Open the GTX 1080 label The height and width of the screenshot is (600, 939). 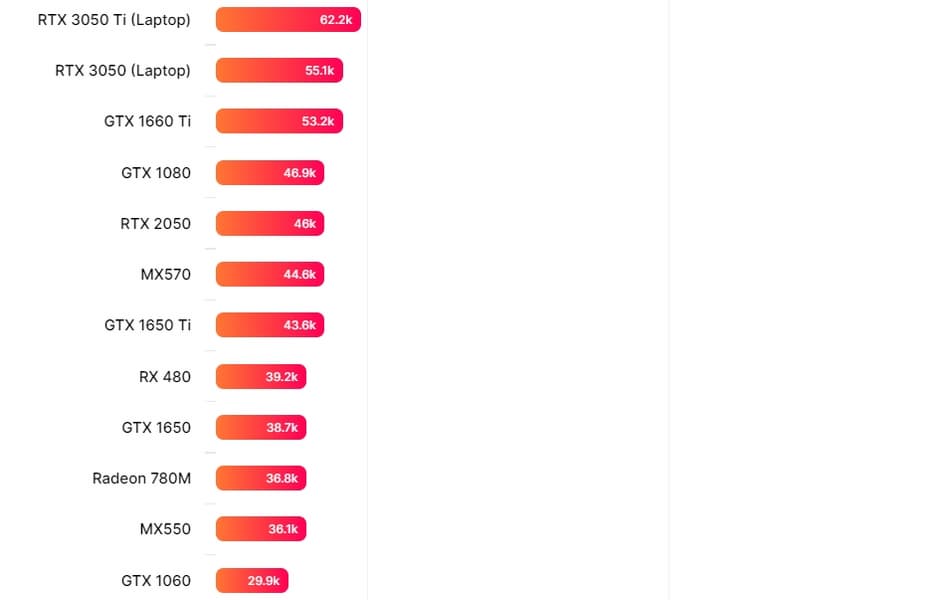click(156, 173)
